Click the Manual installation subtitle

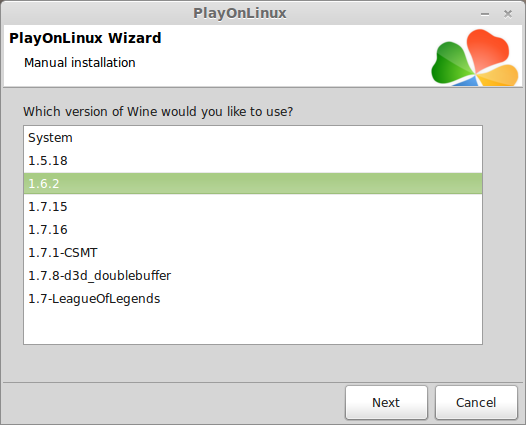(x=80, y=63)
